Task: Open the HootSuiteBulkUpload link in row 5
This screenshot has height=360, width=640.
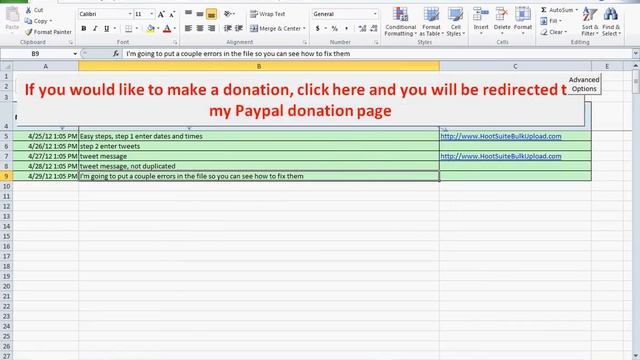Action: tap(501, 136)
